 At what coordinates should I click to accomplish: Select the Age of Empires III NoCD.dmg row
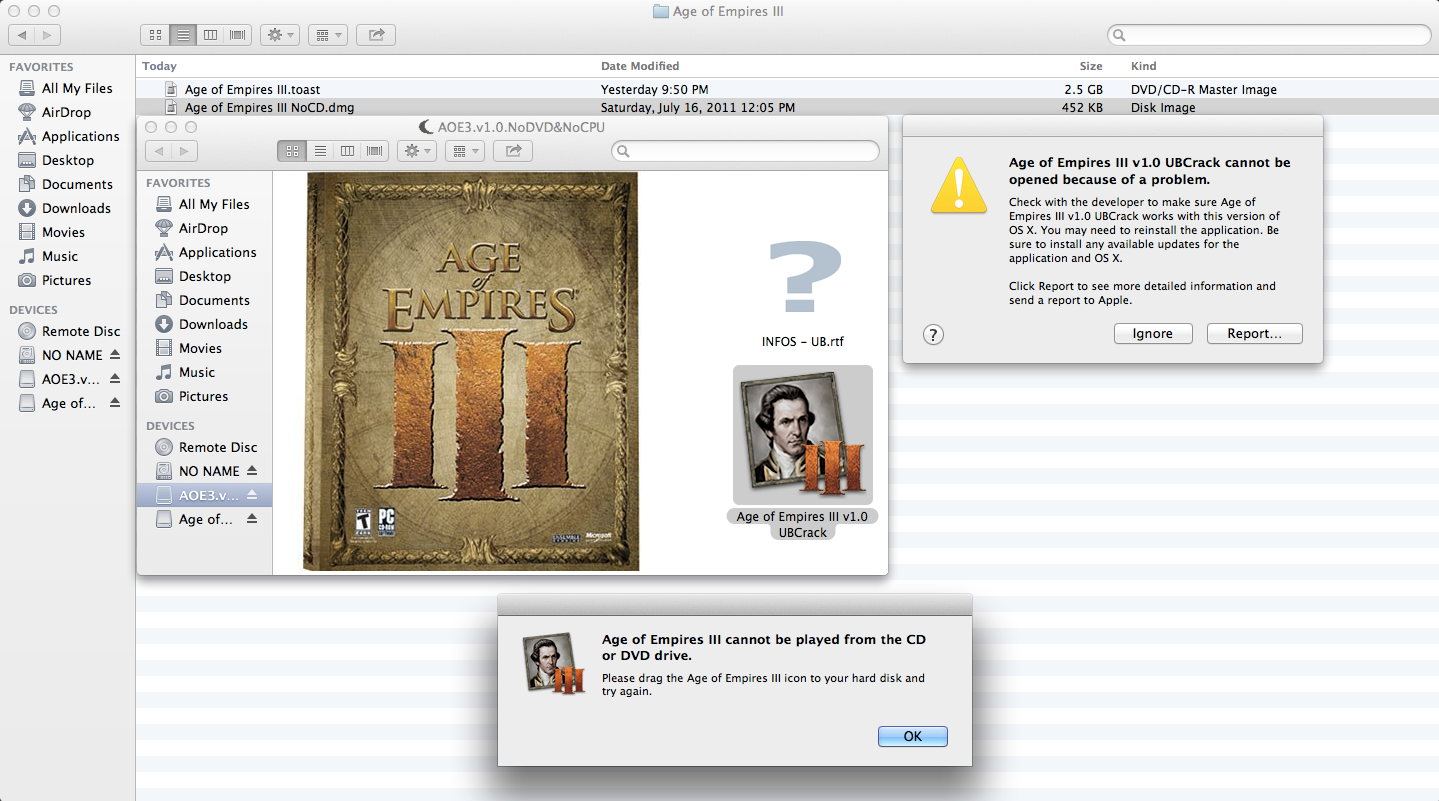point(787,107)
